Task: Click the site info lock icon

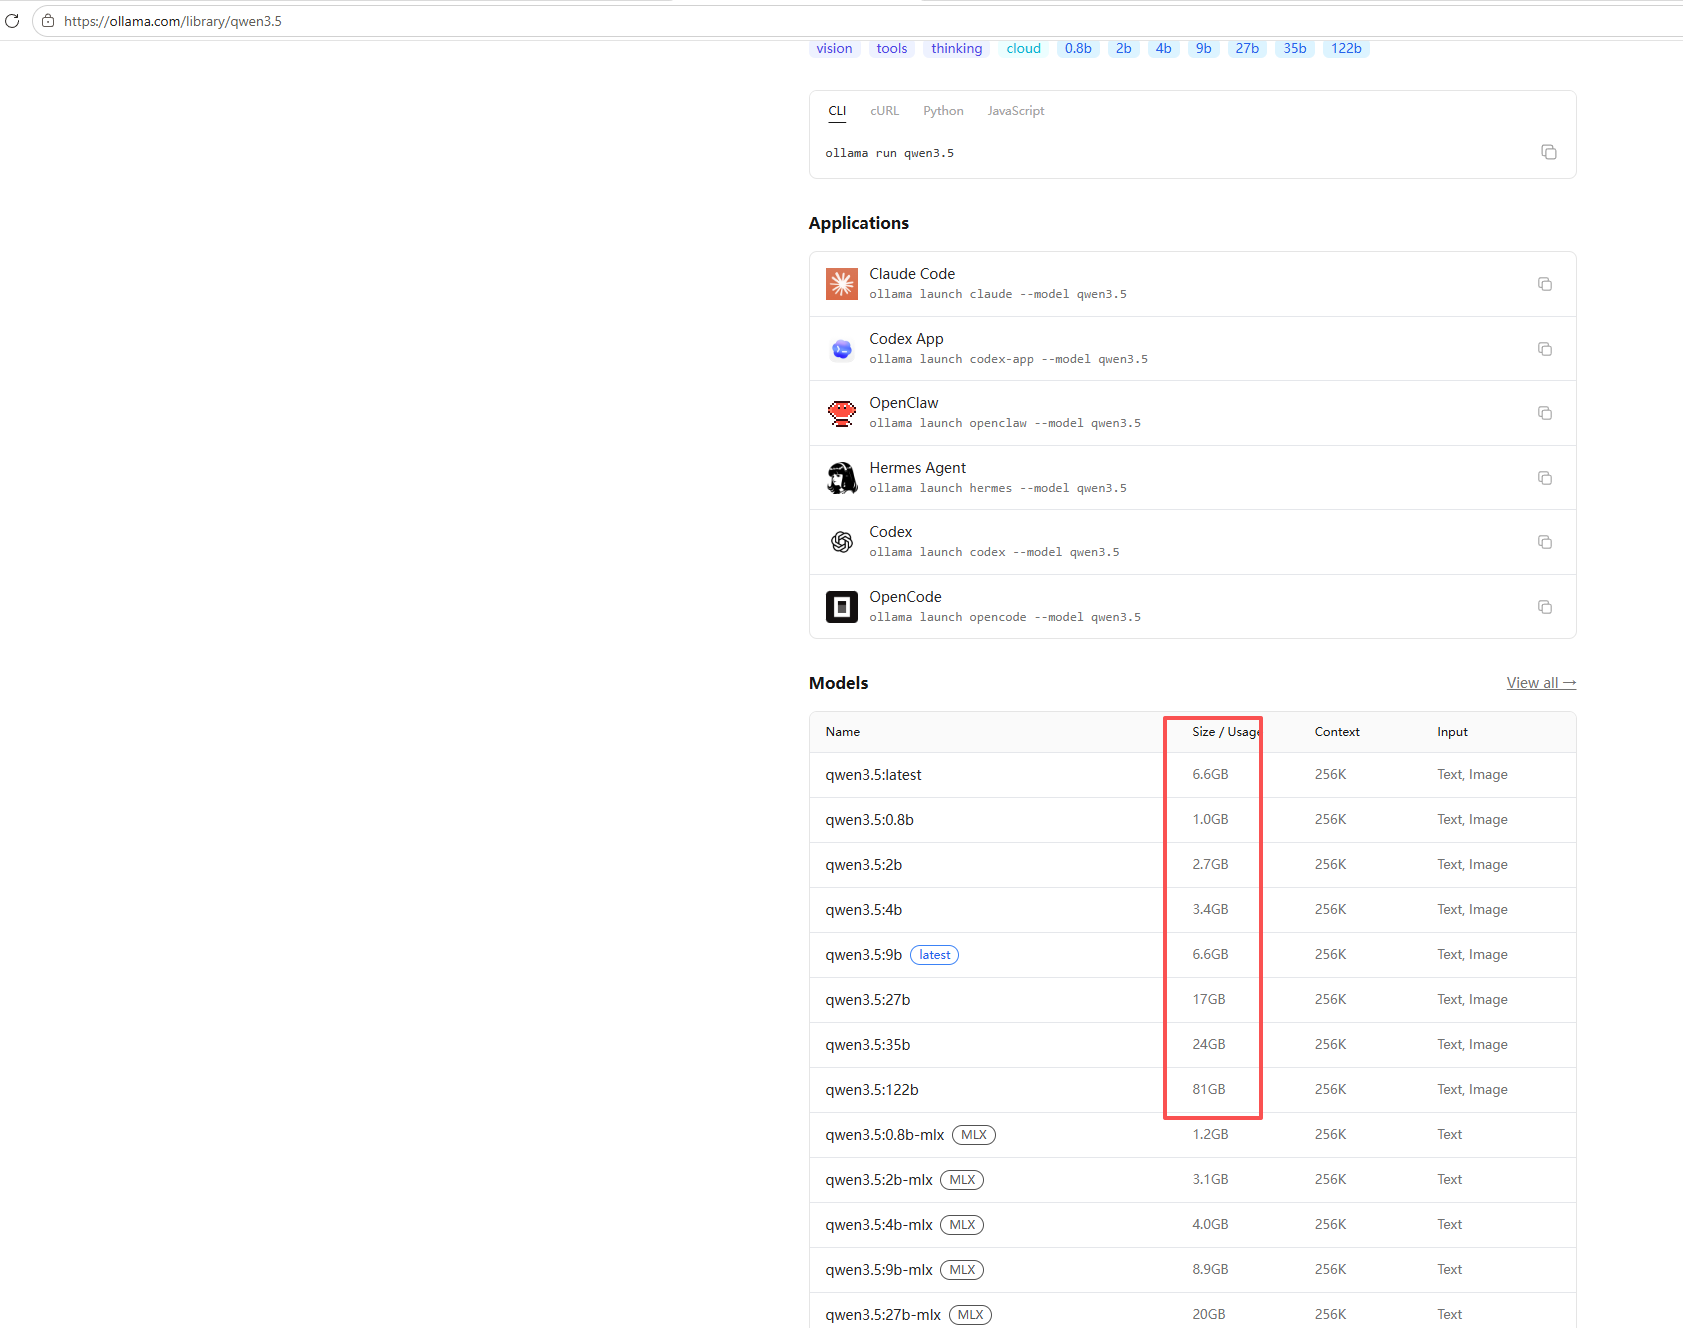Action: [48, 21]
